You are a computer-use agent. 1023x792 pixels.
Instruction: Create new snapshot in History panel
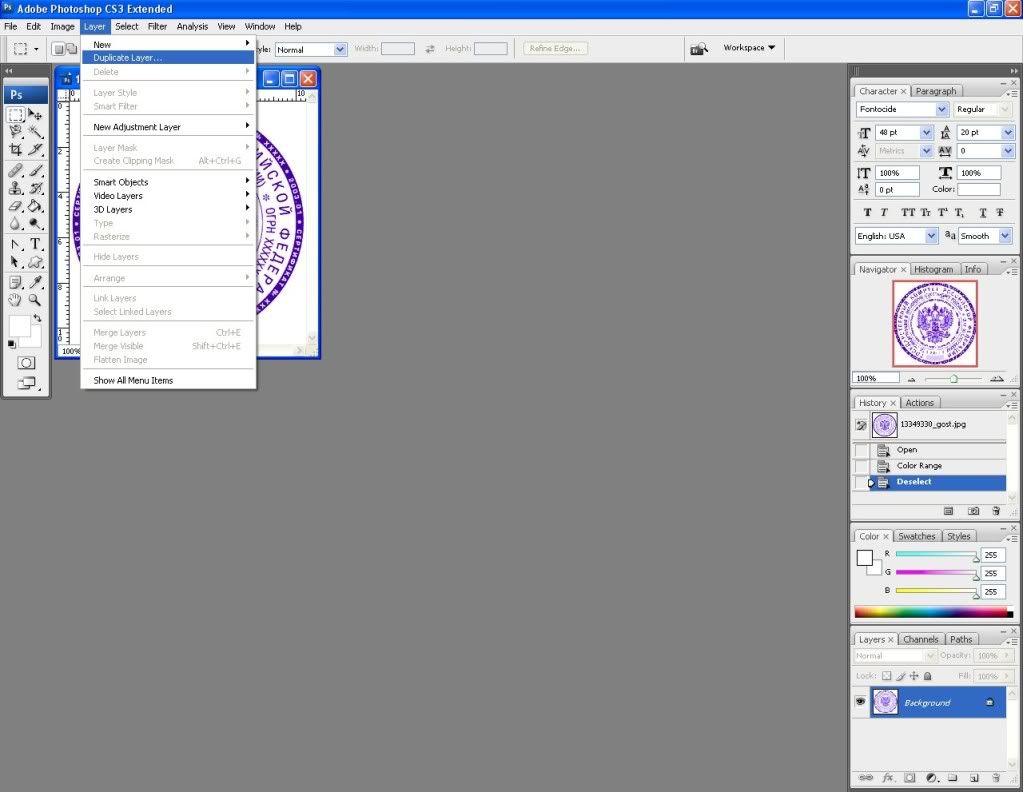973,511
